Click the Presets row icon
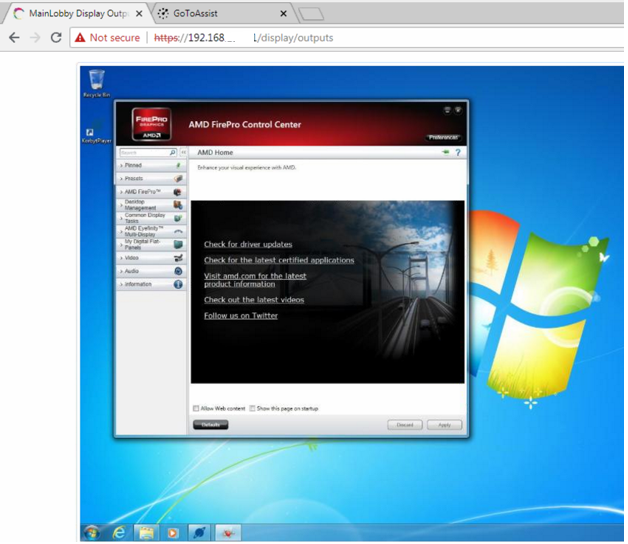Viewport: 628px width, 544px height. pyautogui.click(x=178, y=178)
